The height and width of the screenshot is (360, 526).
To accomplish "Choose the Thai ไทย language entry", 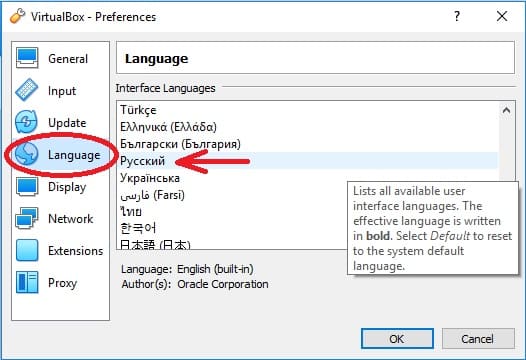I will (233, 212).
